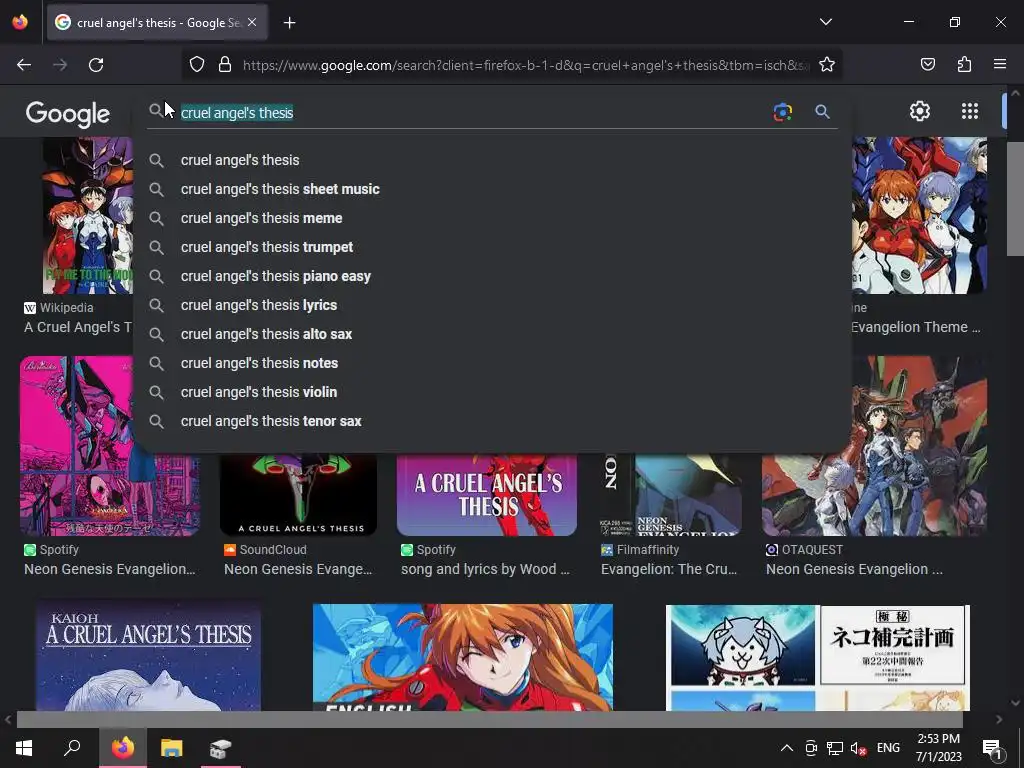Screen dimensions: 1024x768
Task: Open the SoundCloud Neon Genesis Evange... link
Action: (298, 569)
